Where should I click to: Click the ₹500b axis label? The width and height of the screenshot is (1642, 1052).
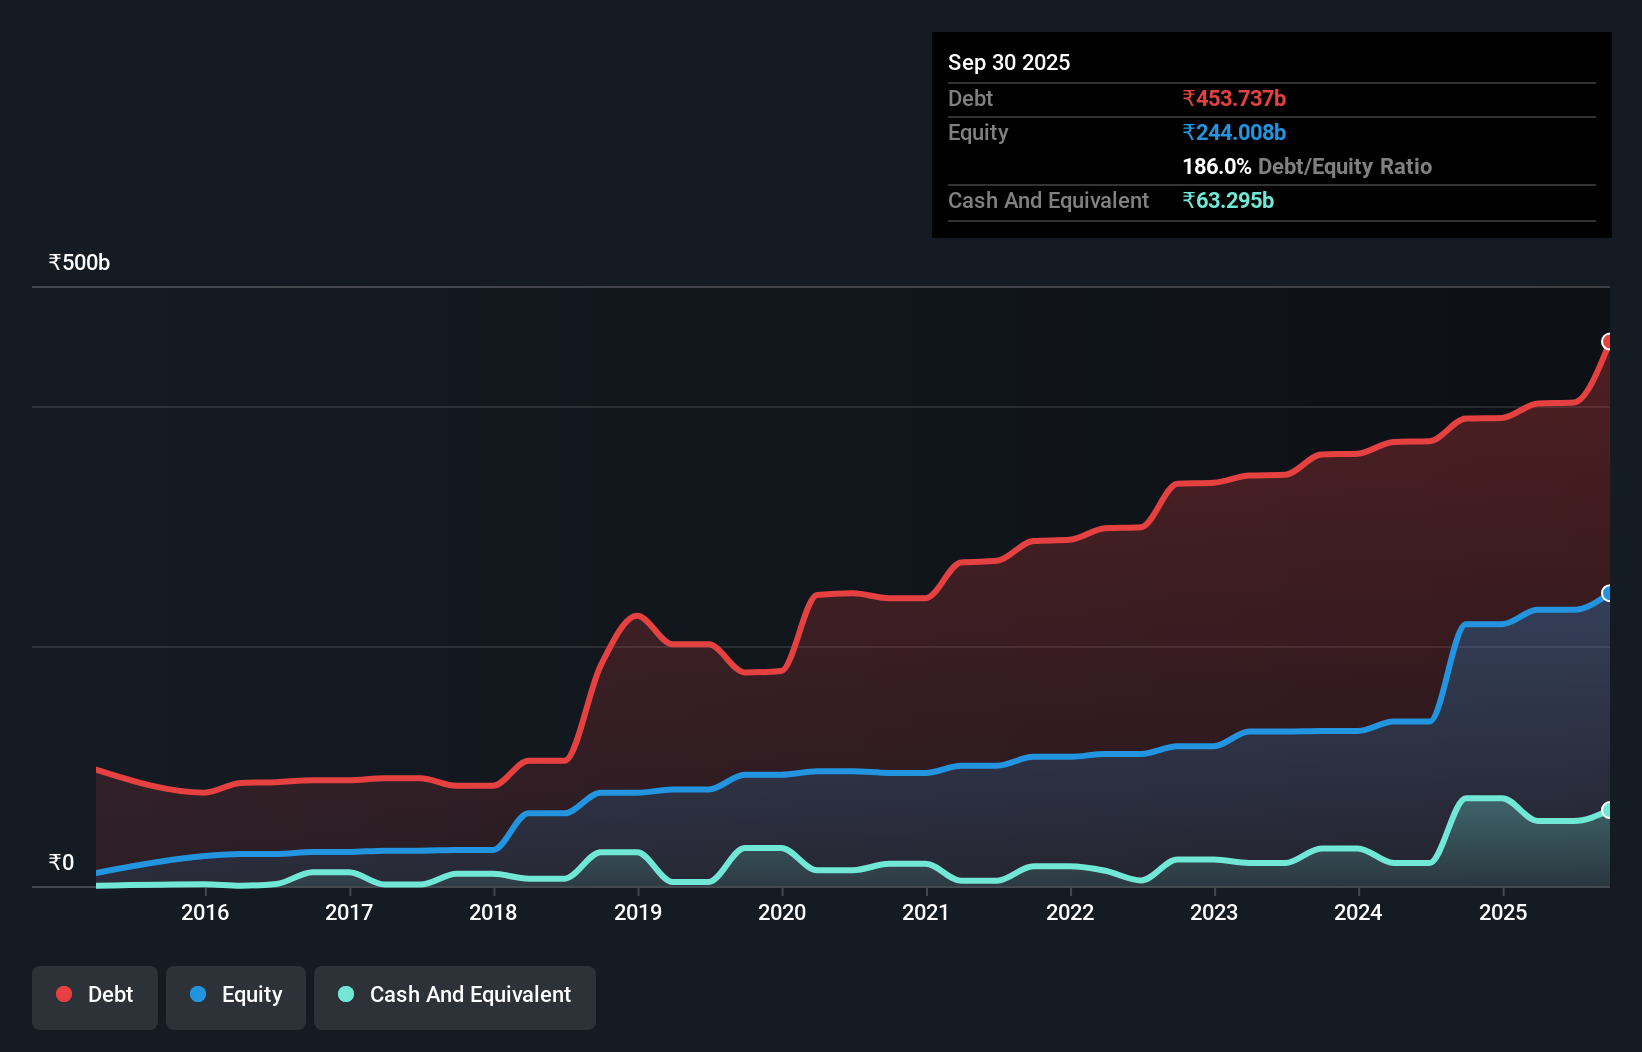point(79,262)
